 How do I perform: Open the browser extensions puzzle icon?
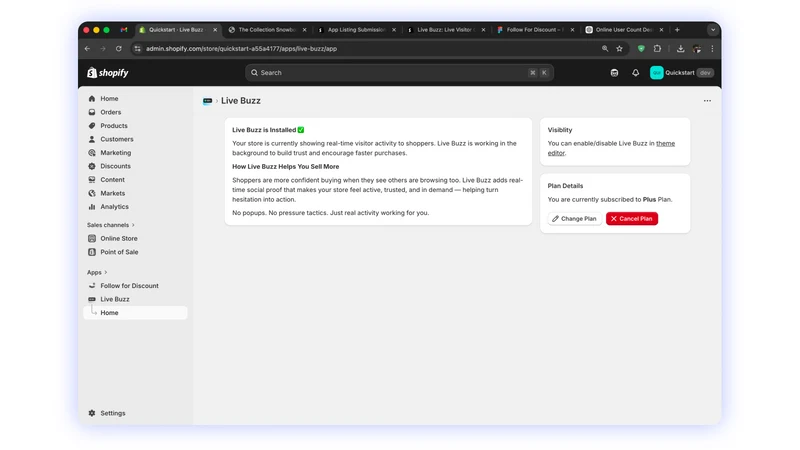(657, 48)
